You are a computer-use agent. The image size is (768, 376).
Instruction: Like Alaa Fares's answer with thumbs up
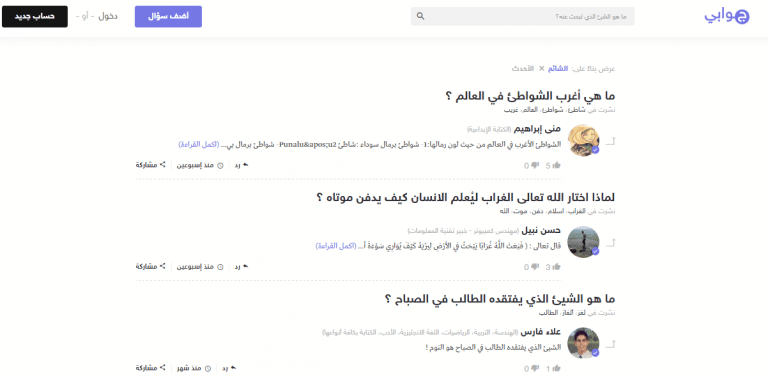coord(556,368)
